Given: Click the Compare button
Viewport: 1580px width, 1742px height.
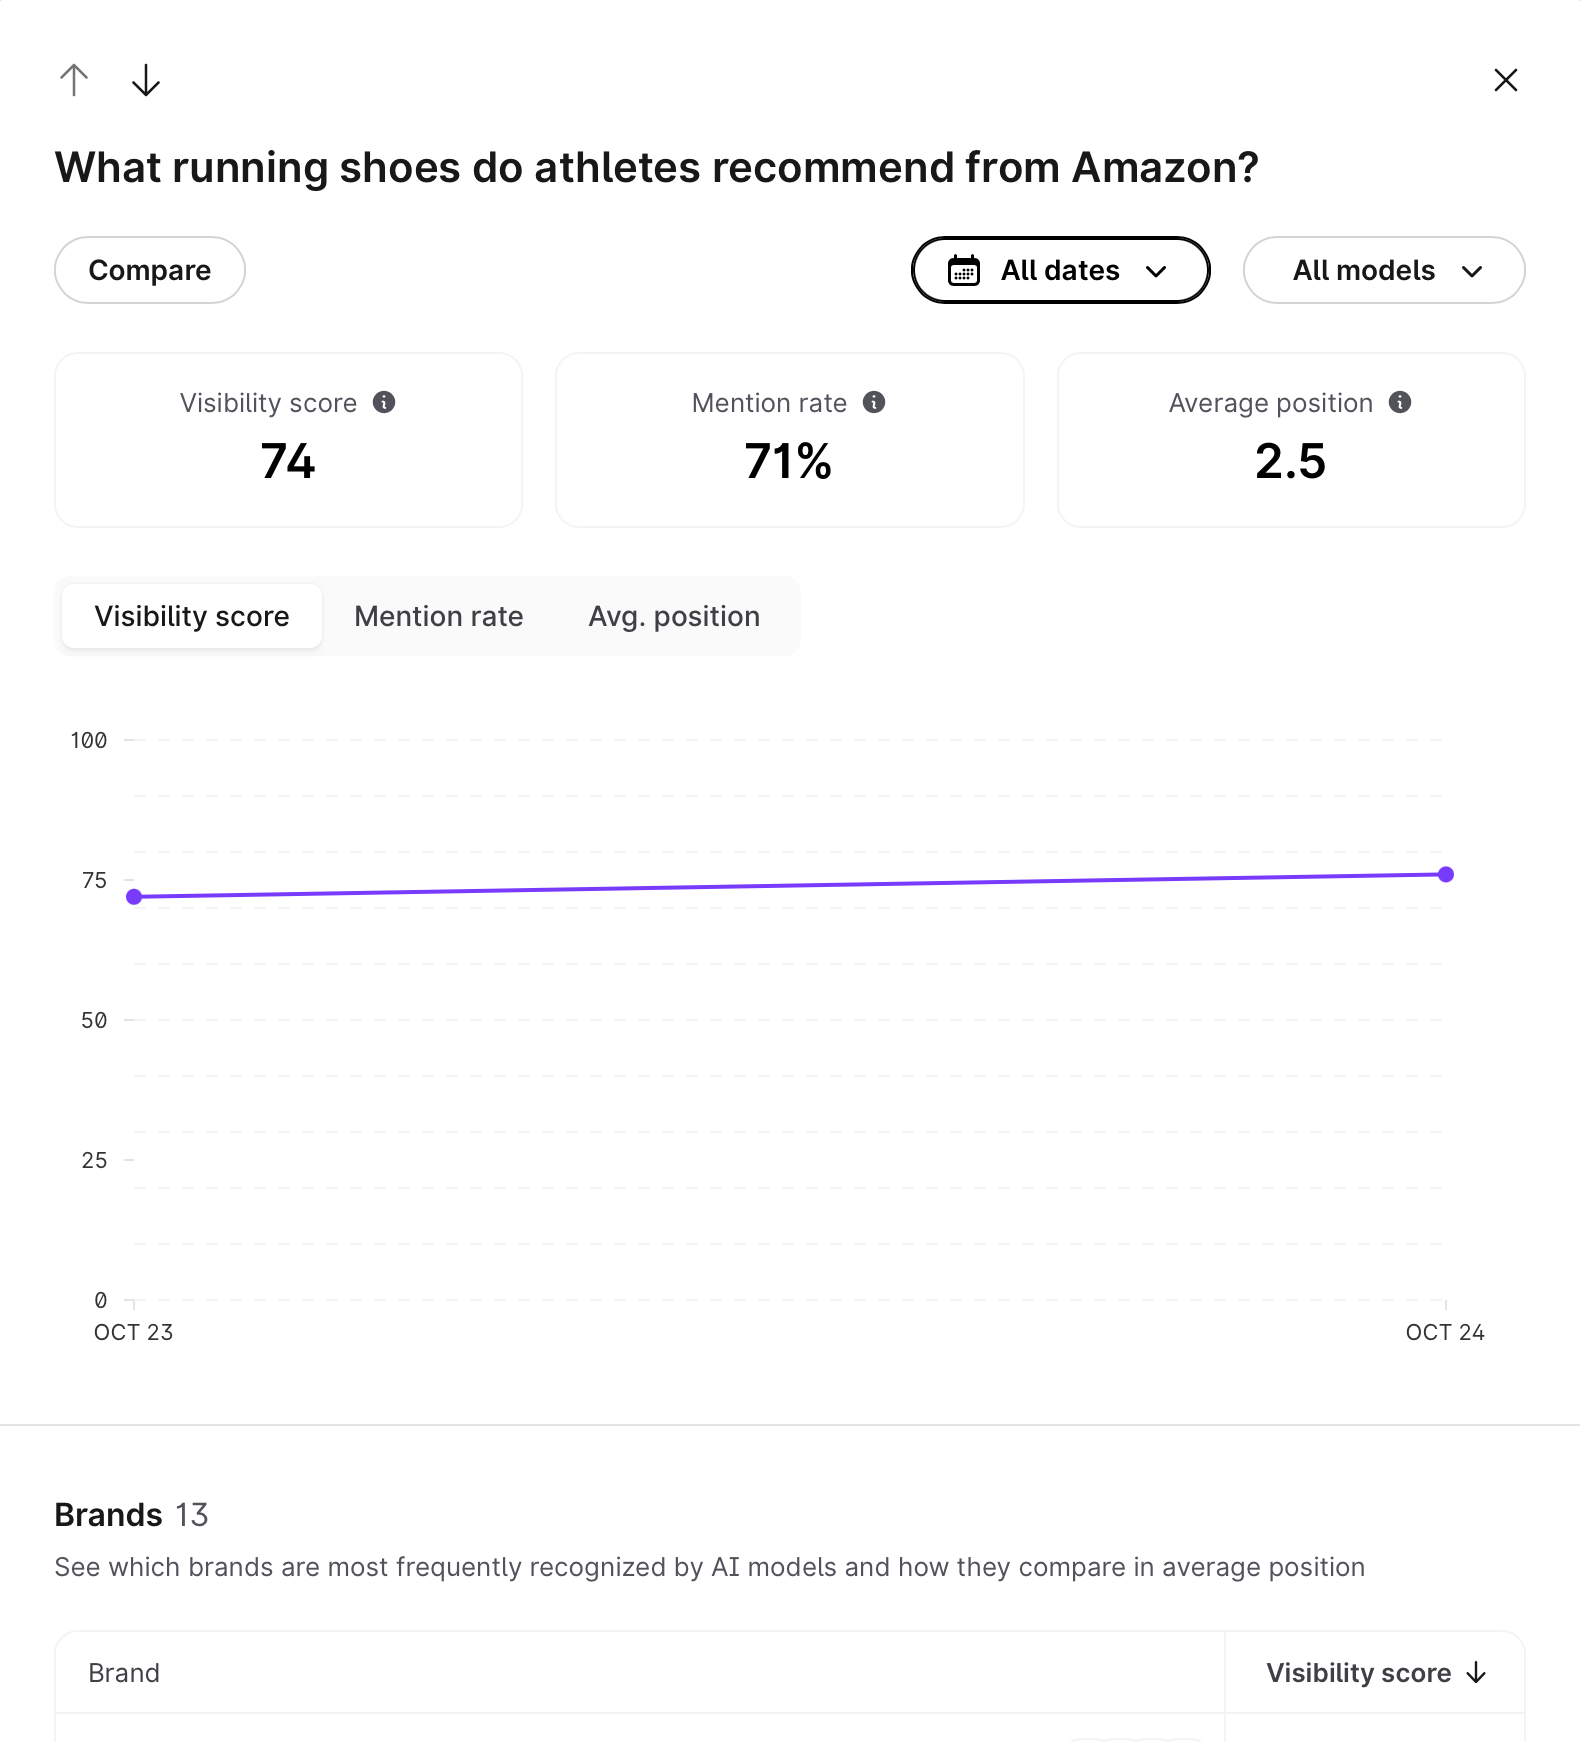Looking at the screenshot, I should pyautogui.click(x=150, y=270).
